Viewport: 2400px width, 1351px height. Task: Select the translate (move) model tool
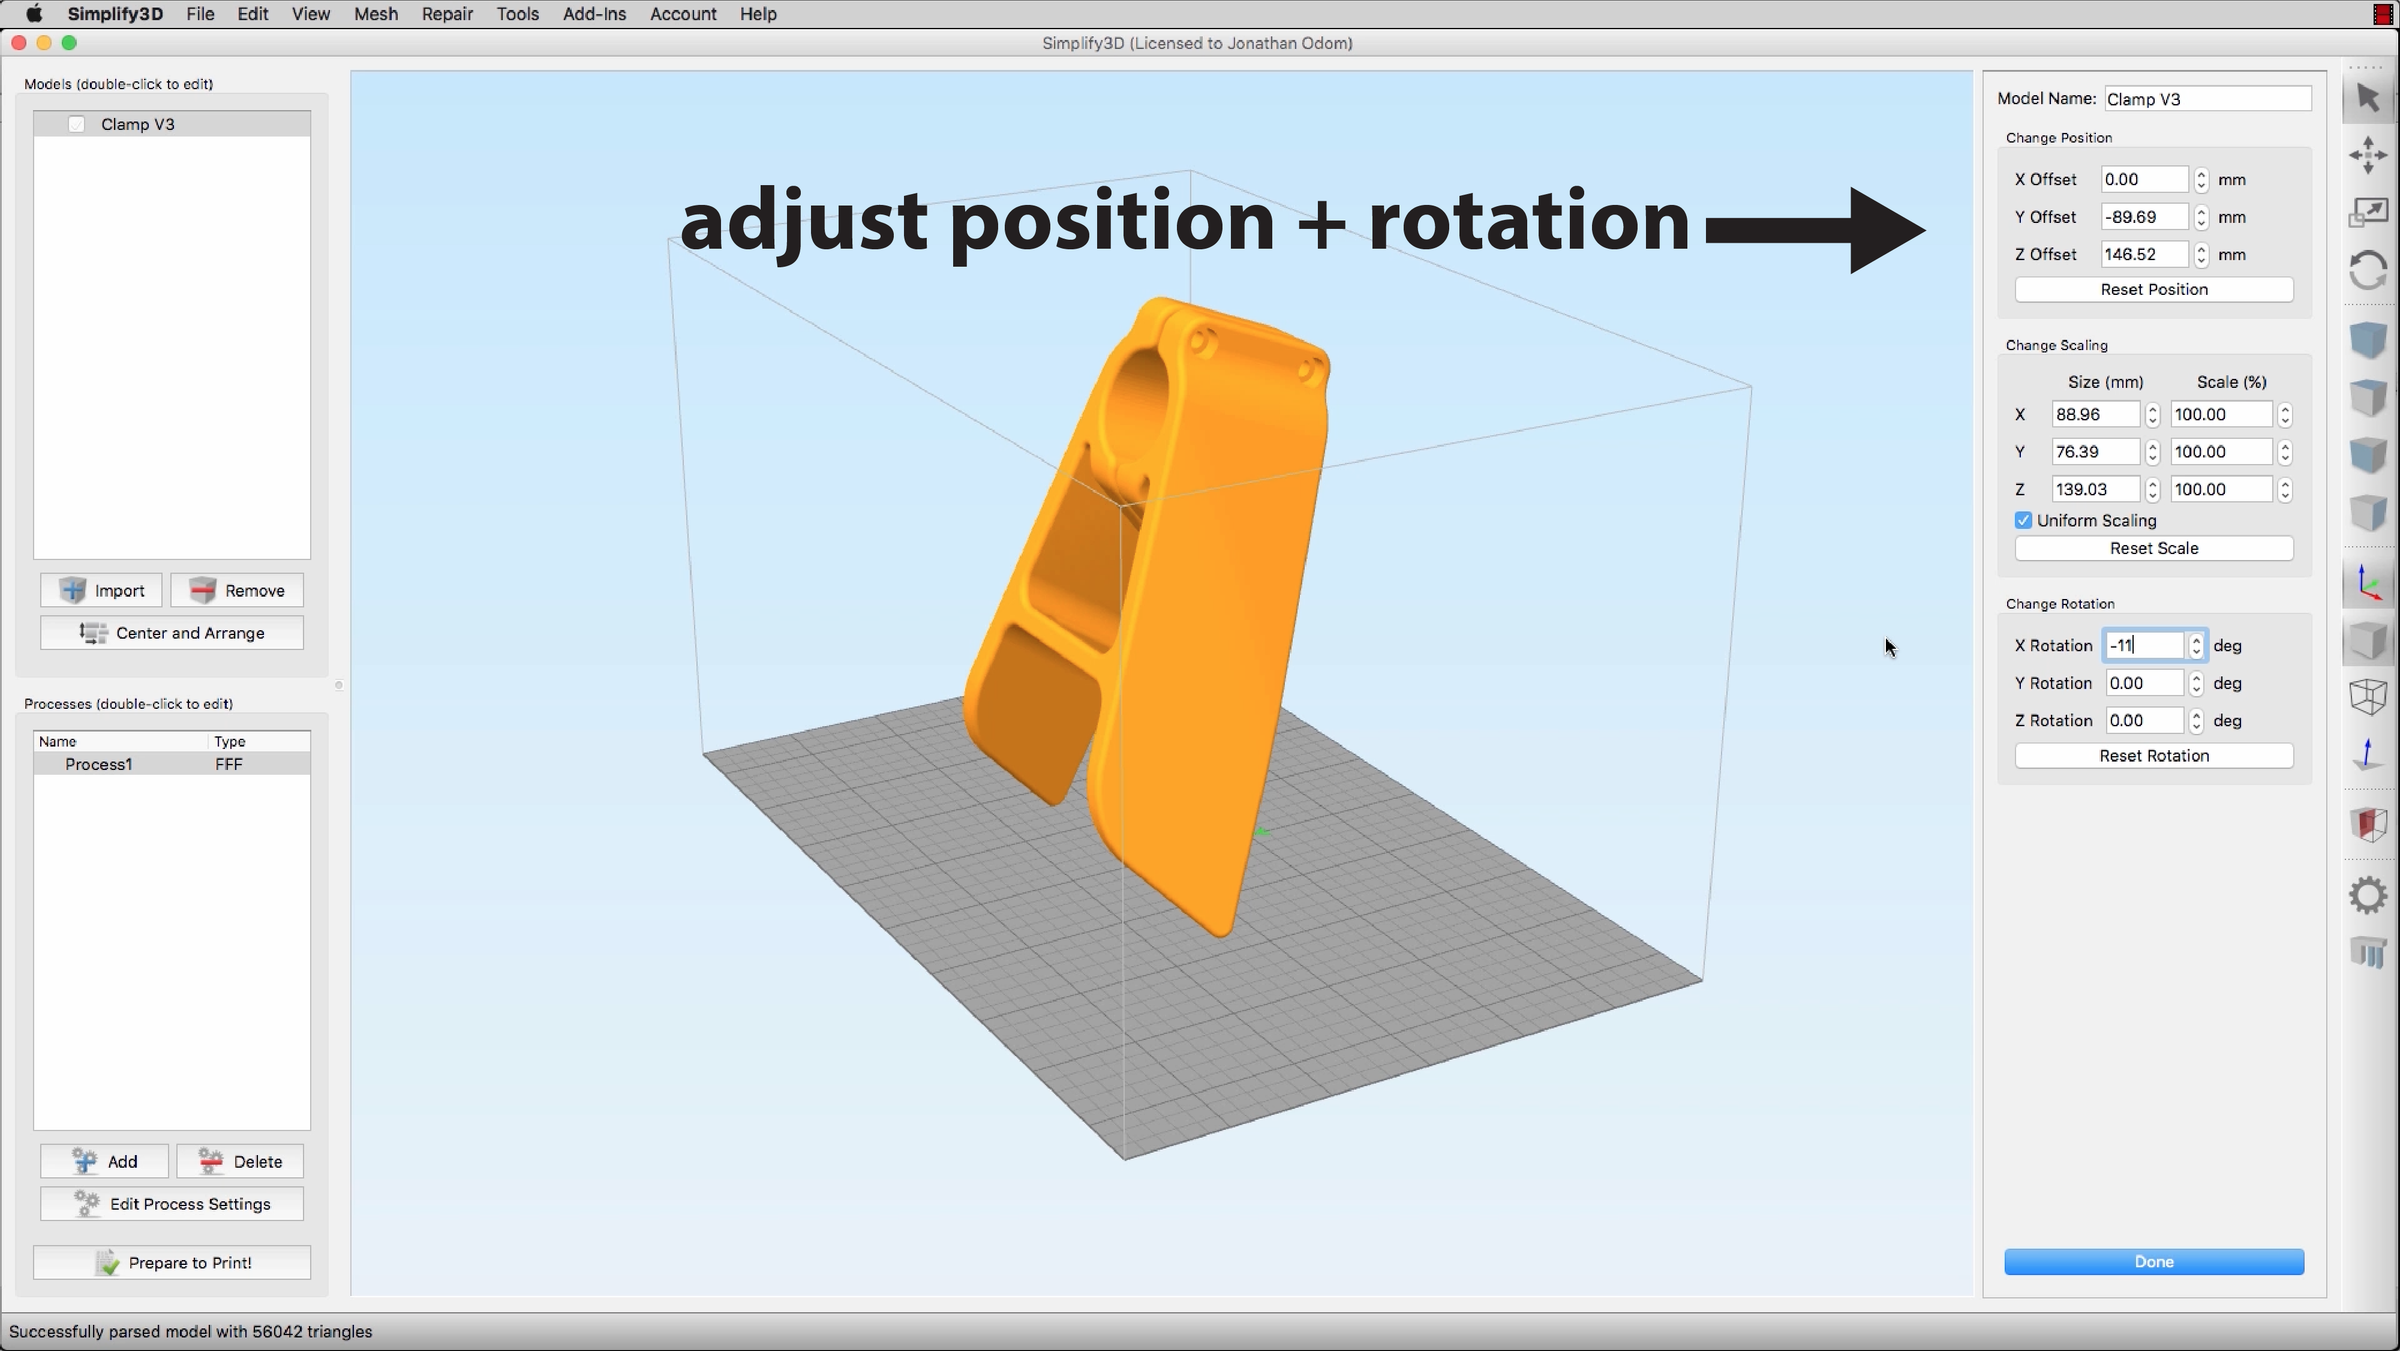point(2368,155)
